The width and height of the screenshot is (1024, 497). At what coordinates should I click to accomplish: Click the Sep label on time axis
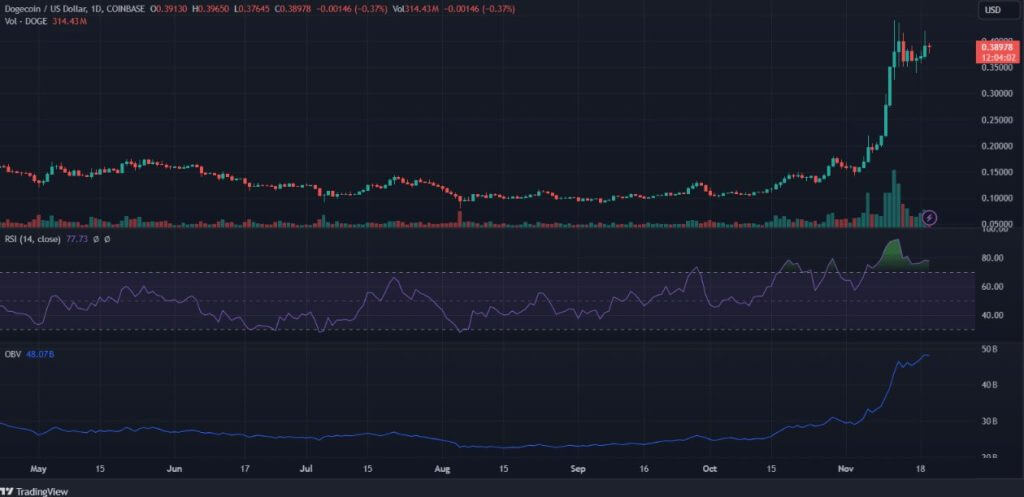(x=577, y=469)
